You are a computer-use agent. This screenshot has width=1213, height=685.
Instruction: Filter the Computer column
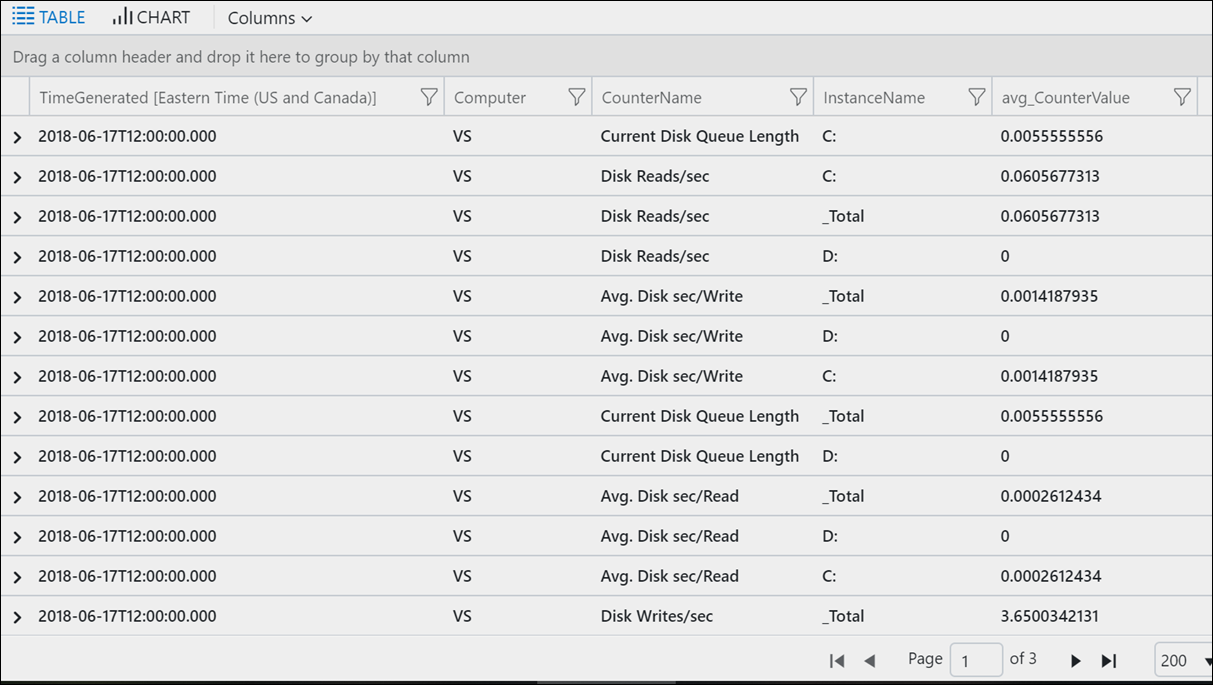pos(576,97)
